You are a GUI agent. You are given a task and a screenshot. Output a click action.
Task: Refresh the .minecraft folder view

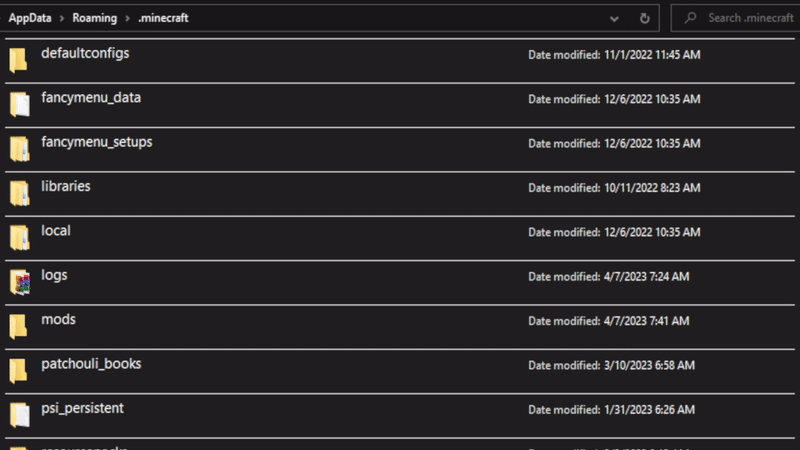click(x=645, y=18)
